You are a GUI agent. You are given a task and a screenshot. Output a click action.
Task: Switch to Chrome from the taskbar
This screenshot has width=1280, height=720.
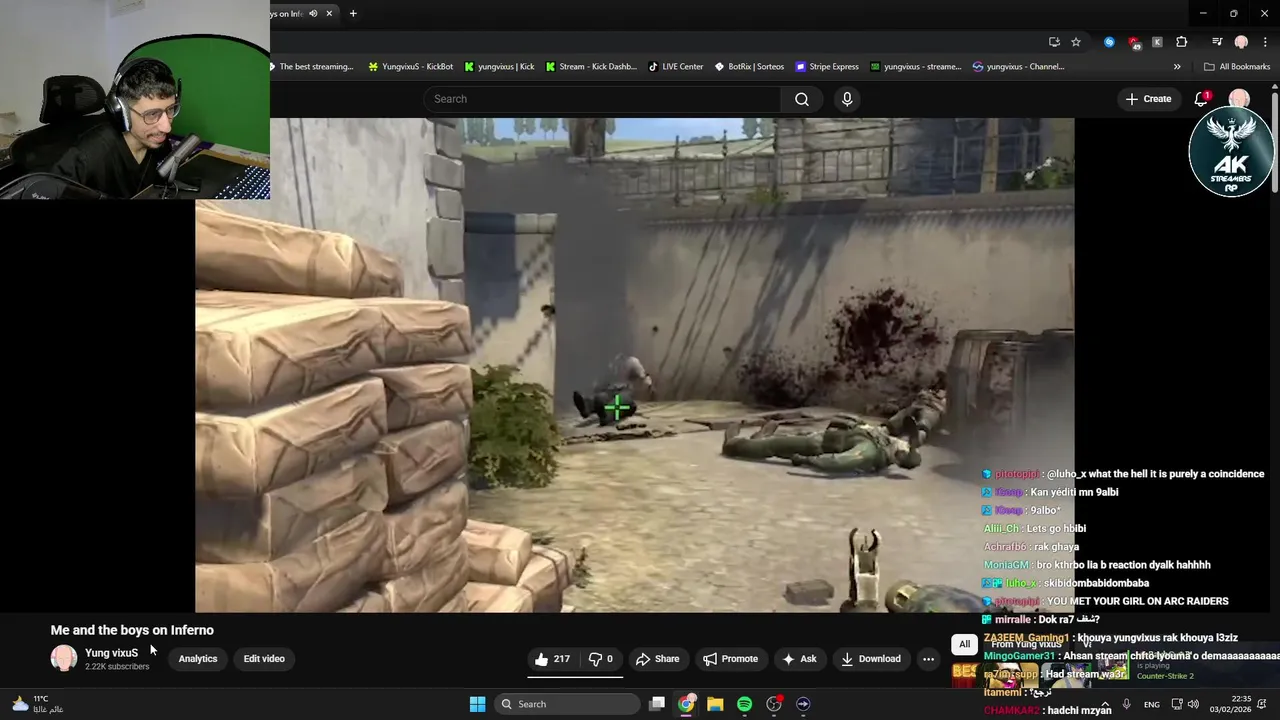[686, 704]
